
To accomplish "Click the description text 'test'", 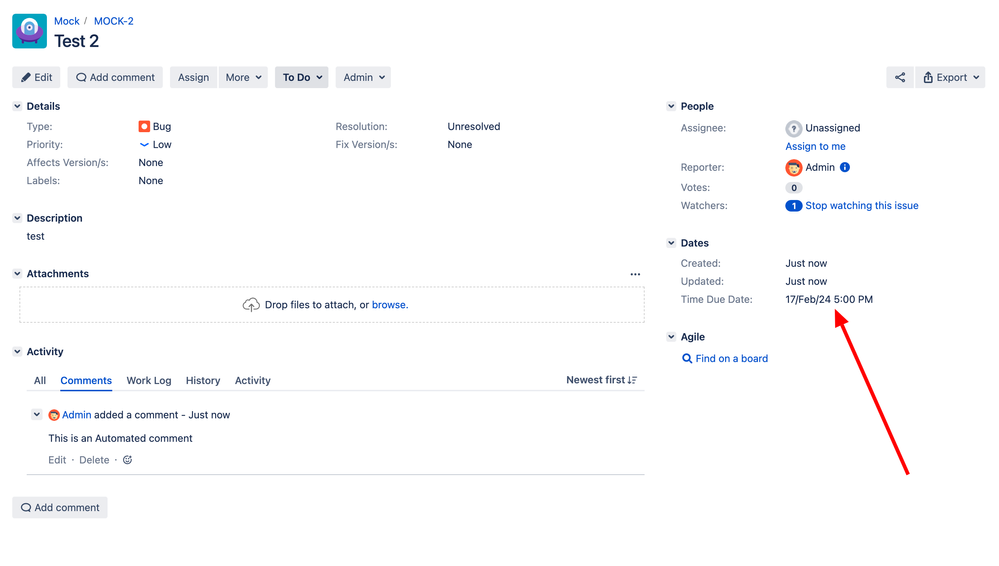I will coord(36,236).
